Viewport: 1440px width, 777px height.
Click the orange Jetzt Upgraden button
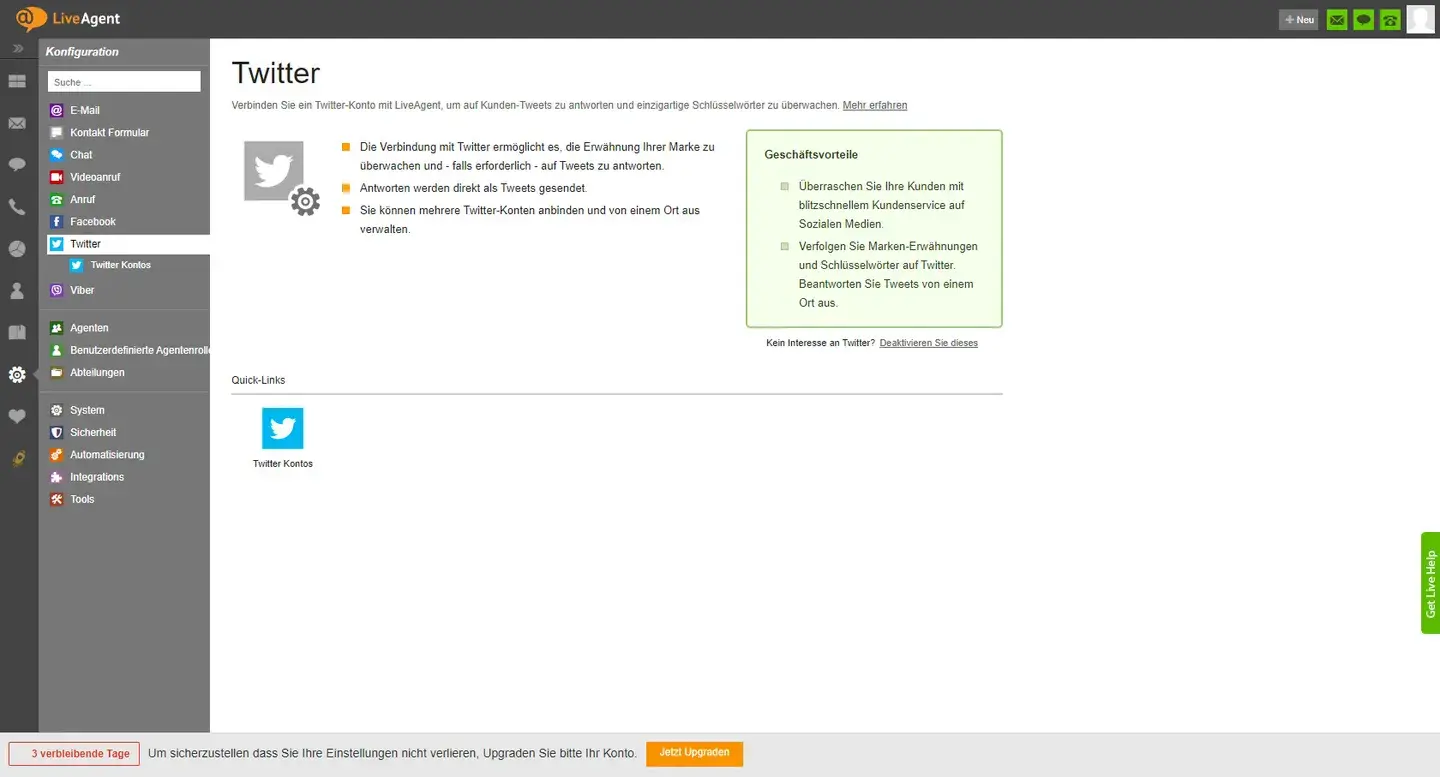[x=695, y=753]
